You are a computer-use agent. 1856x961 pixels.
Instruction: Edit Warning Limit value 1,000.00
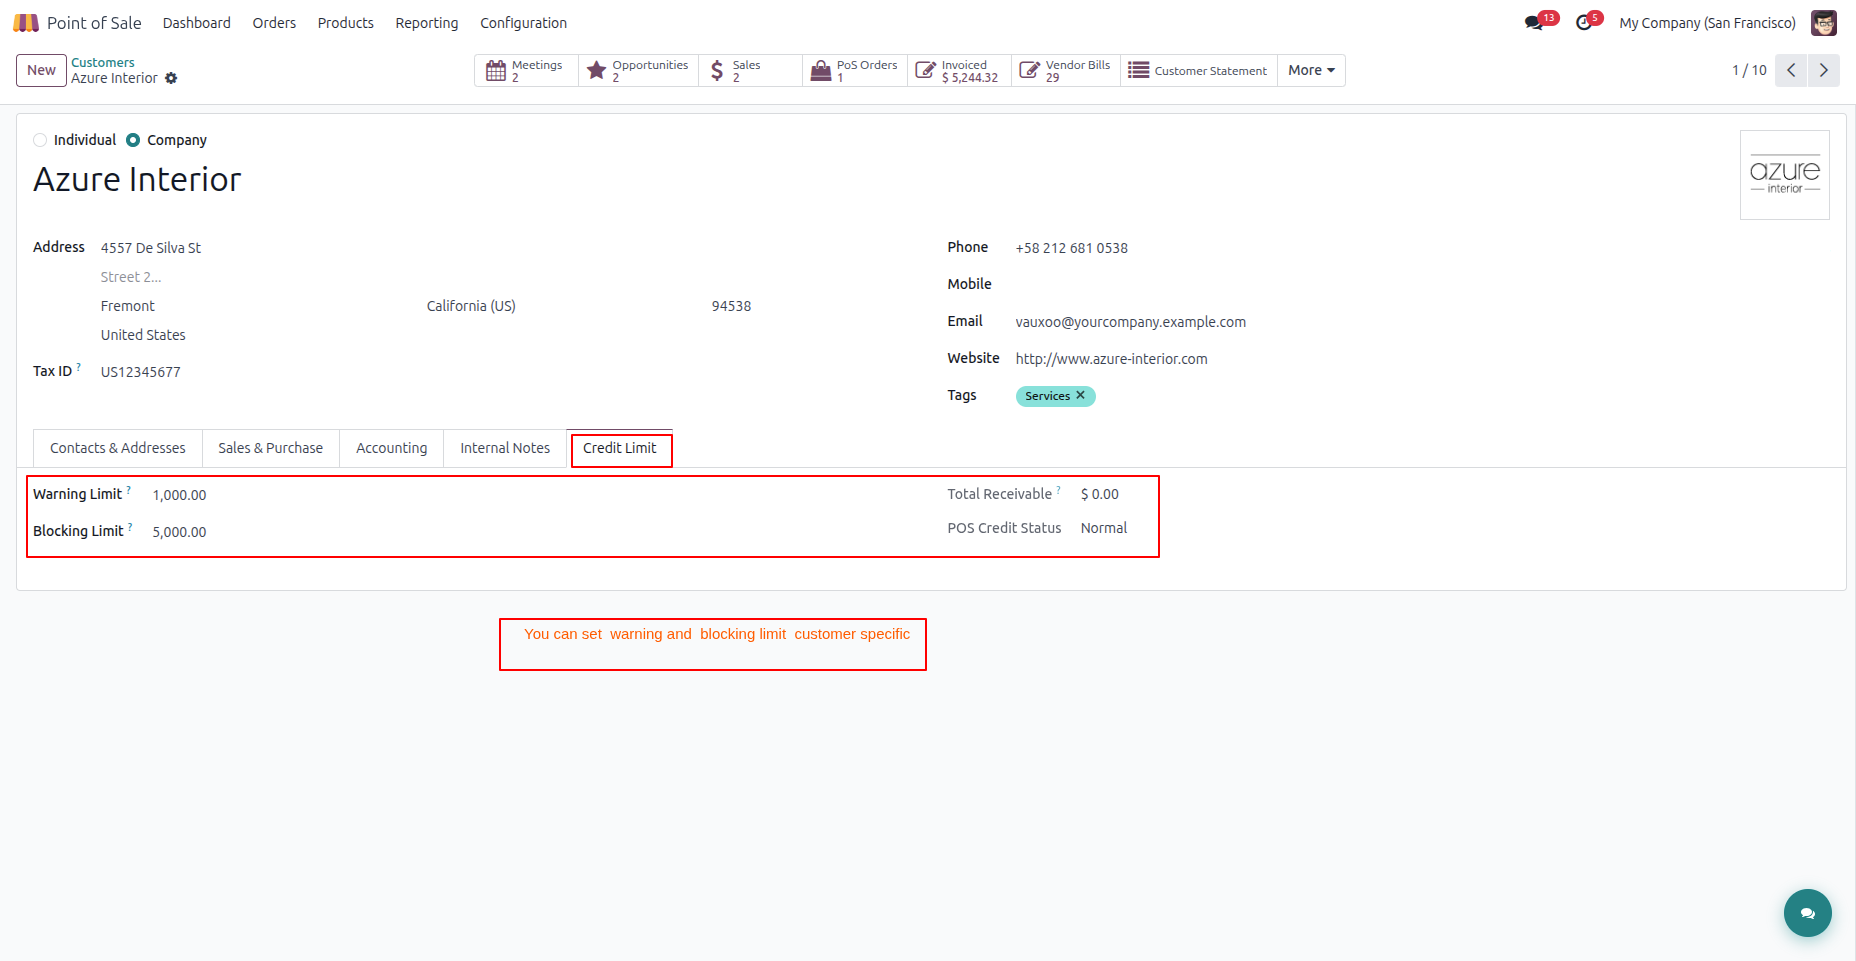coord(179,495)
